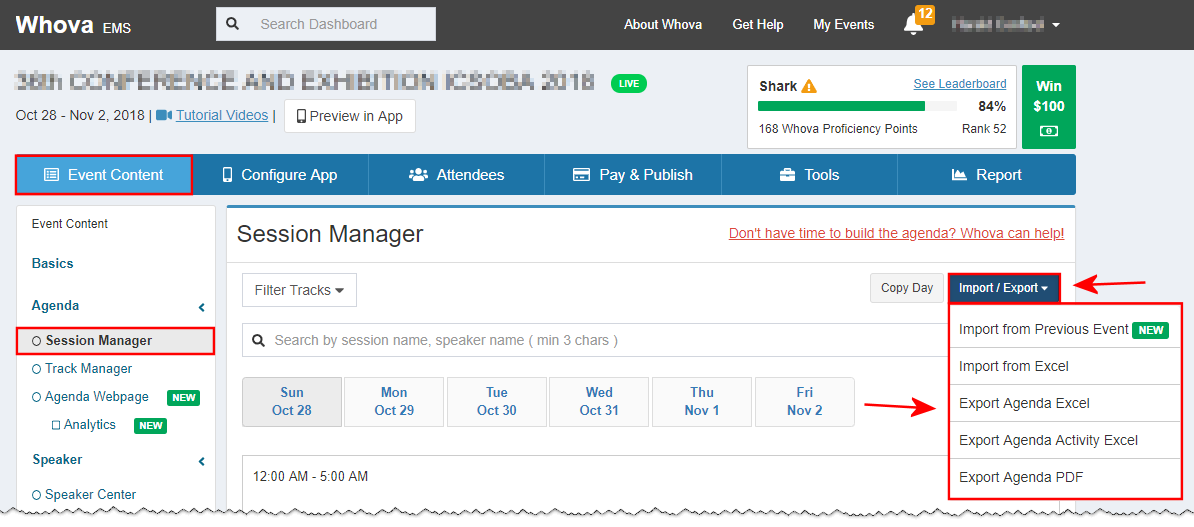The image size is (1194, 527).
Task: Open the Filter Tracks dropdown
Action: tap(299, 290)
